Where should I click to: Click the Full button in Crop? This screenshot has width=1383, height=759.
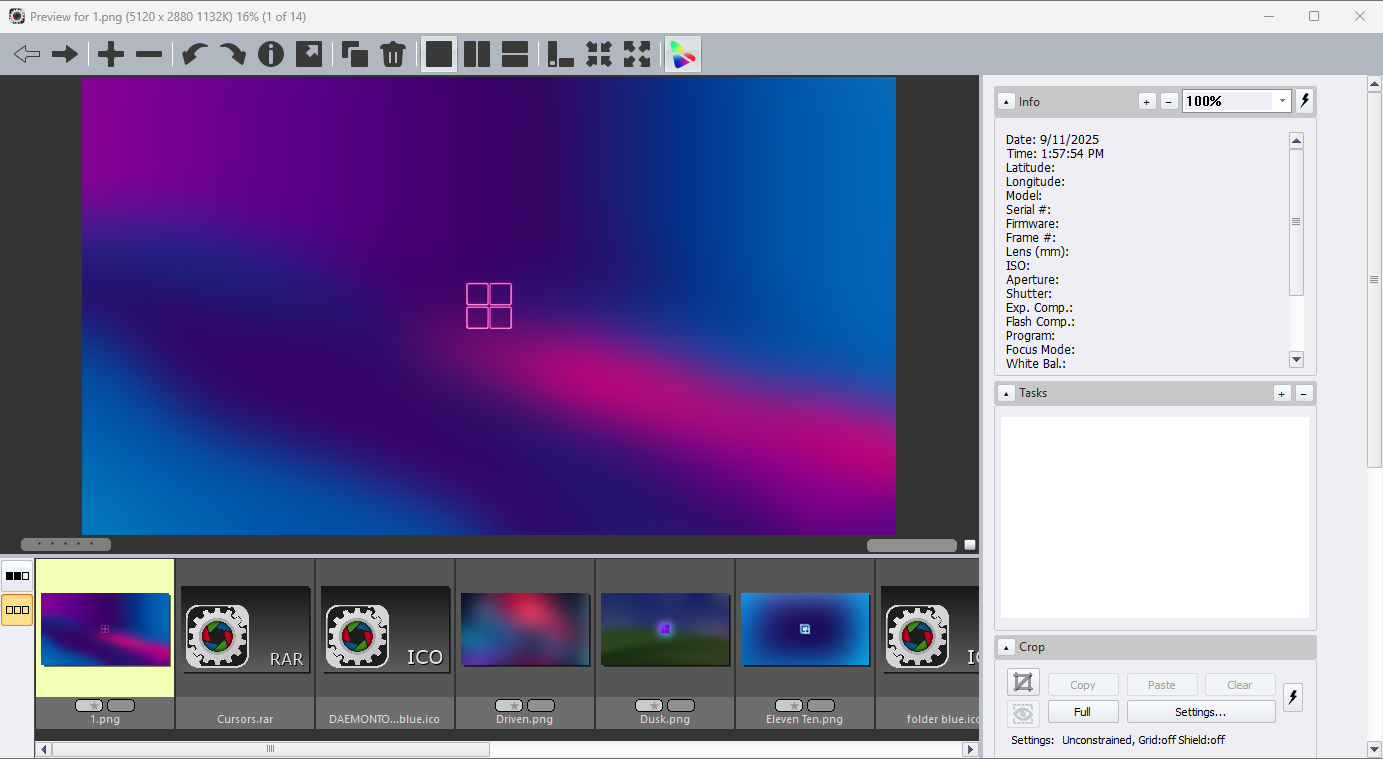pos(1082,712)
